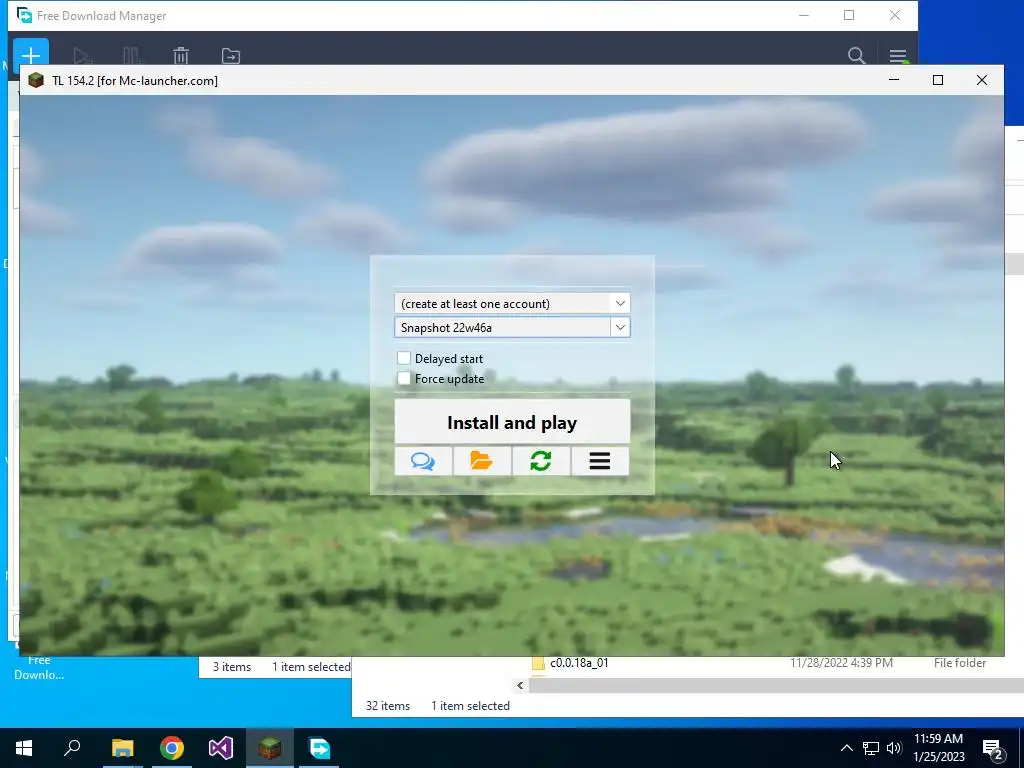Add a new download in Free Download Manager
This screenshot has width=1024, height=768.
[x=31, y=56]
